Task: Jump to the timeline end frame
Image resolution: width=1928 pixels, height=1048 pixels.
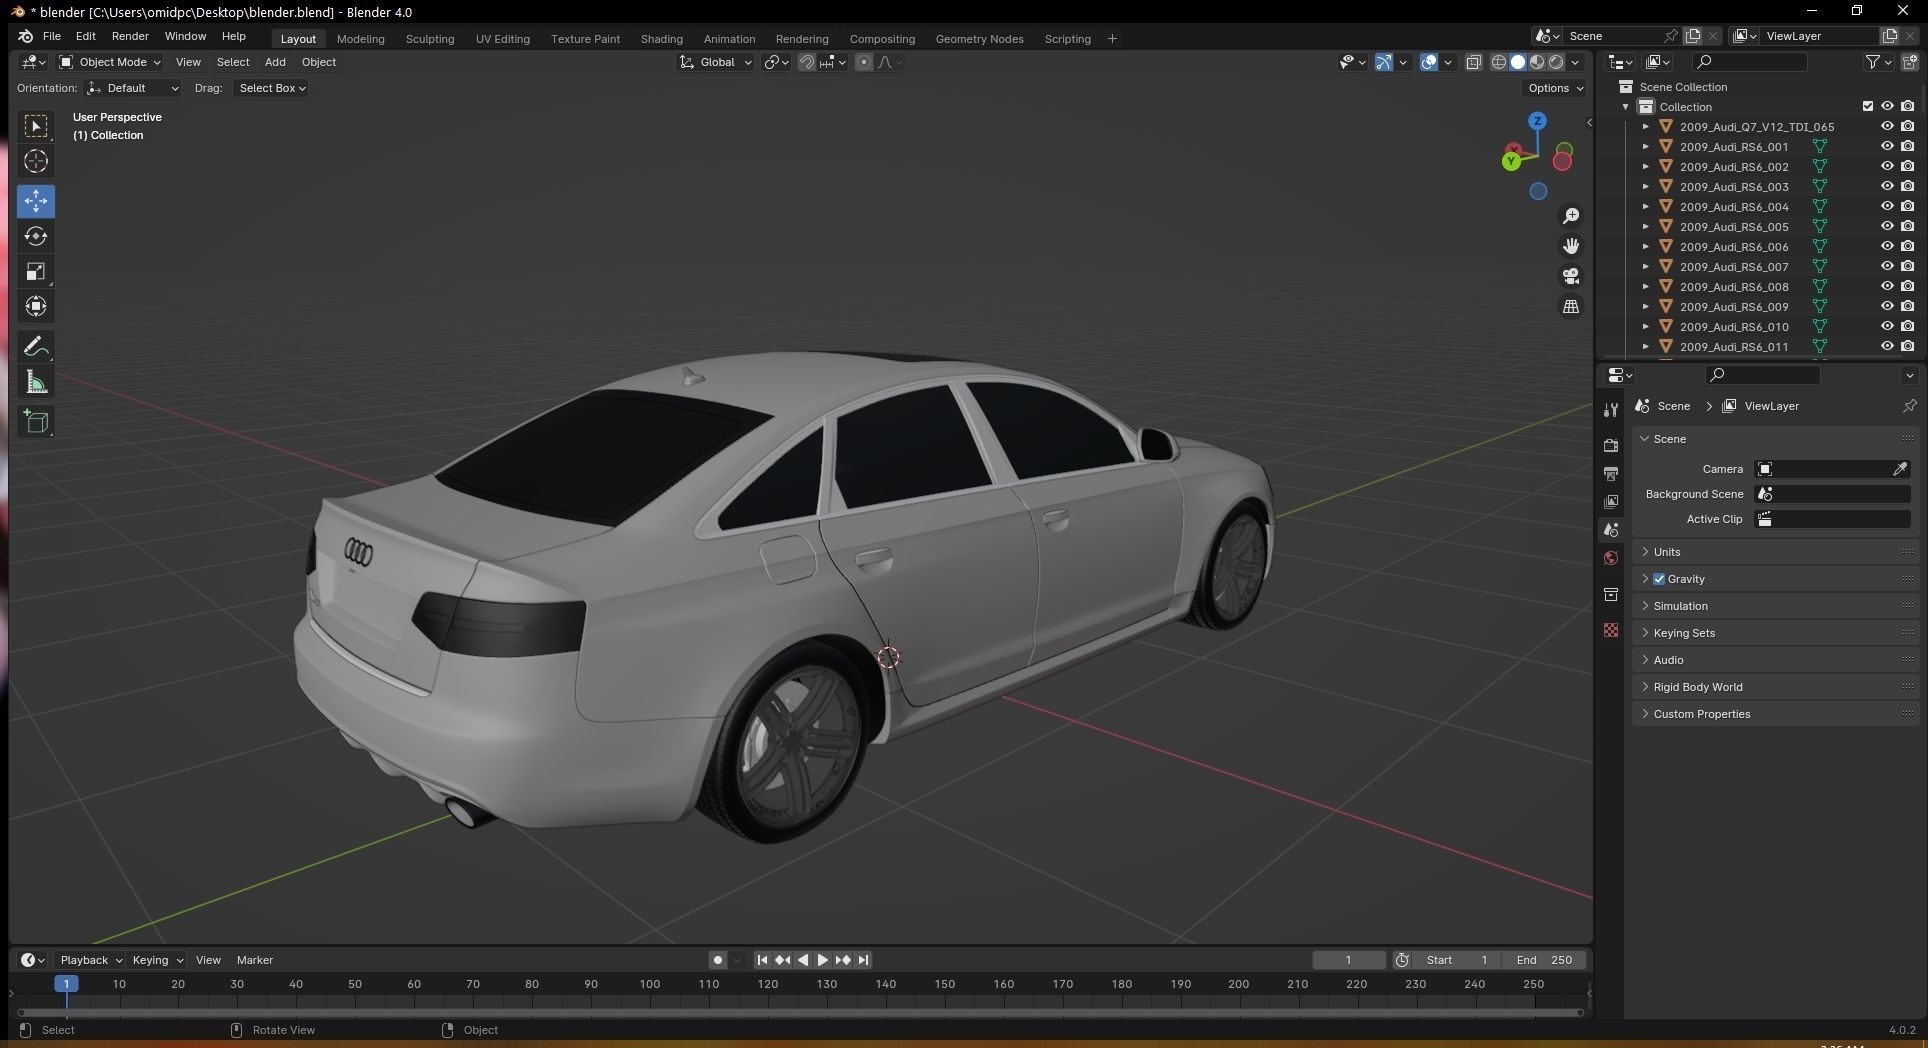Action: 863,960
